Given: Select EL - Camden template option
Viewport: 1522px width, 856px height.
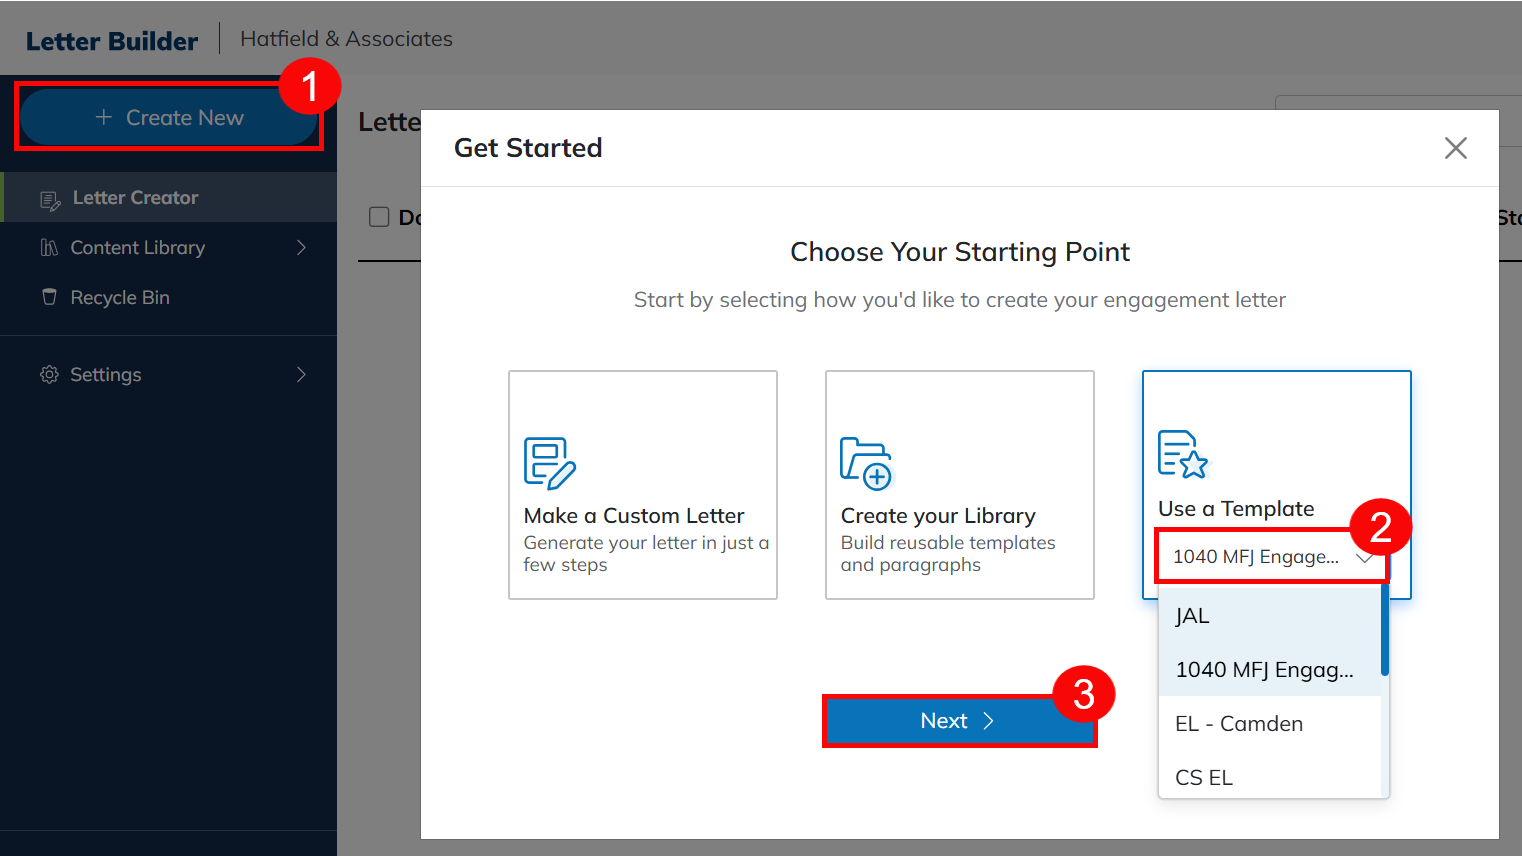Looking at the screenshot, I should coord(1239,724).
